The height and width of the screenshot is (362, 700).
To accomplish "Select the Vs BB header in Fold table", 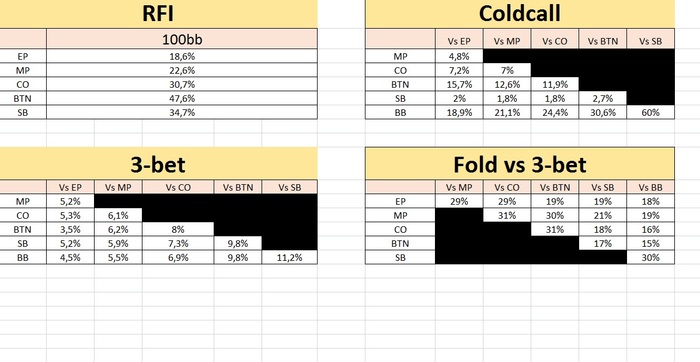I will [650, 187].
